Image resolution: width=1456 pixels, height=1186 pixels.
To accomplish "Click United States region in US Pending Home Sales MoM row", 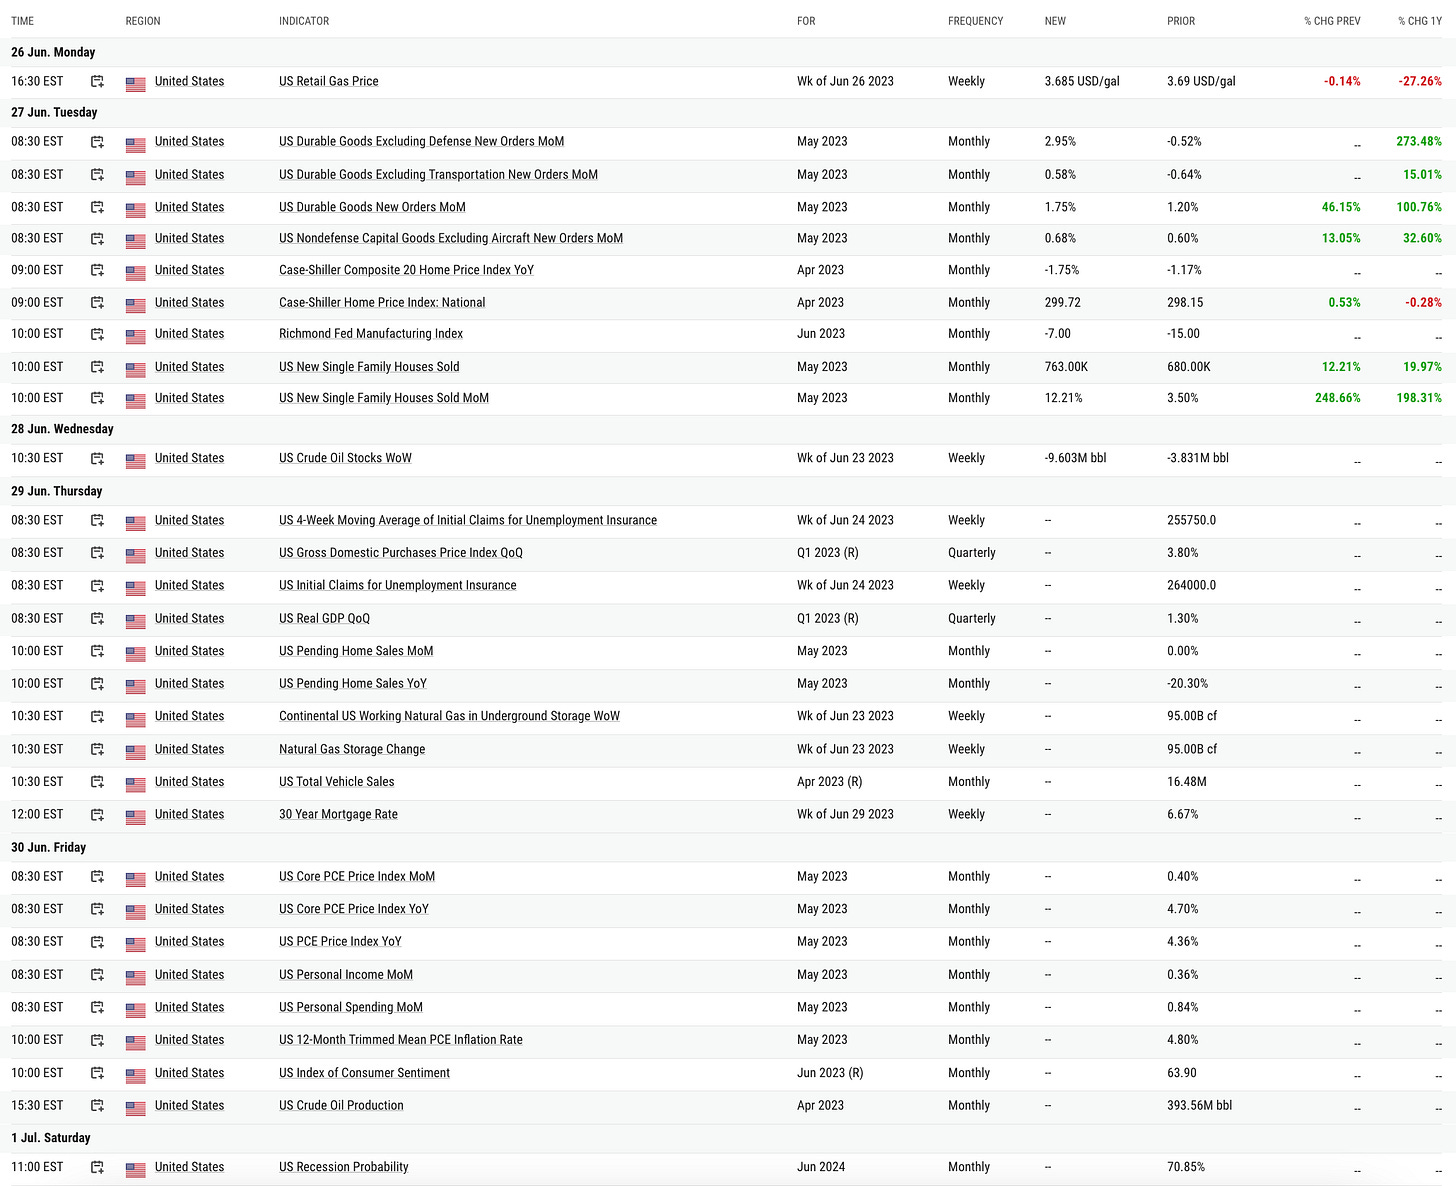I will (189, 651).
